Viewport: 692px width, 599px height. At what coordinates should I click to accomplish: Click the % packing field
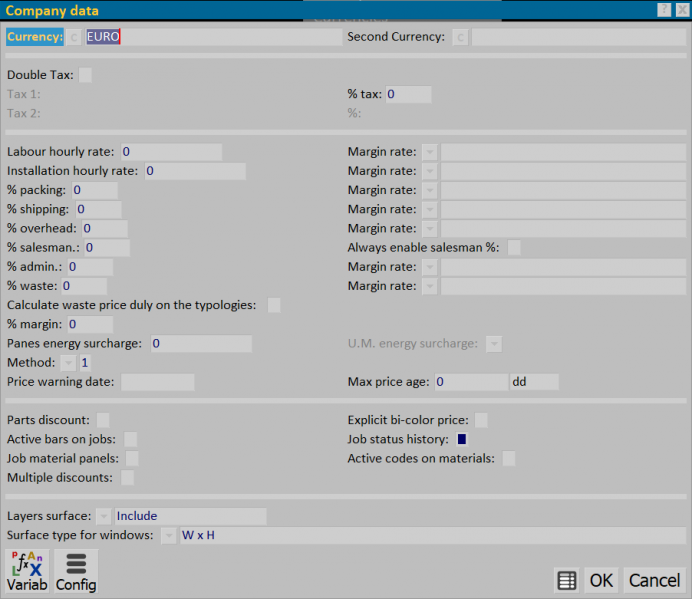tap(95, 190)
